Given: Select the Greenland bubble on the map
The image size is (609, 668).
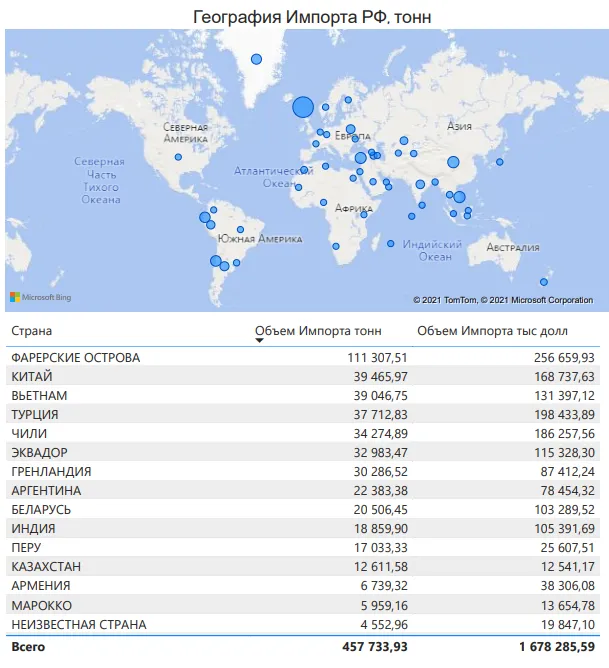Looking at the screenshot, I should 257,59.
